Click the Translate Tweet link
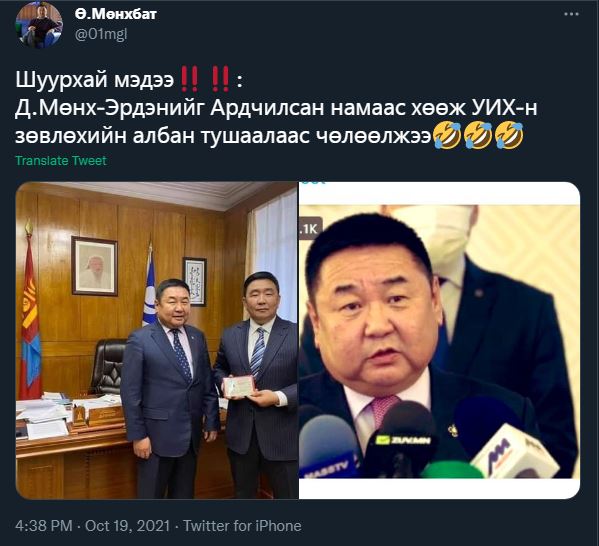 tap(61, 160)
